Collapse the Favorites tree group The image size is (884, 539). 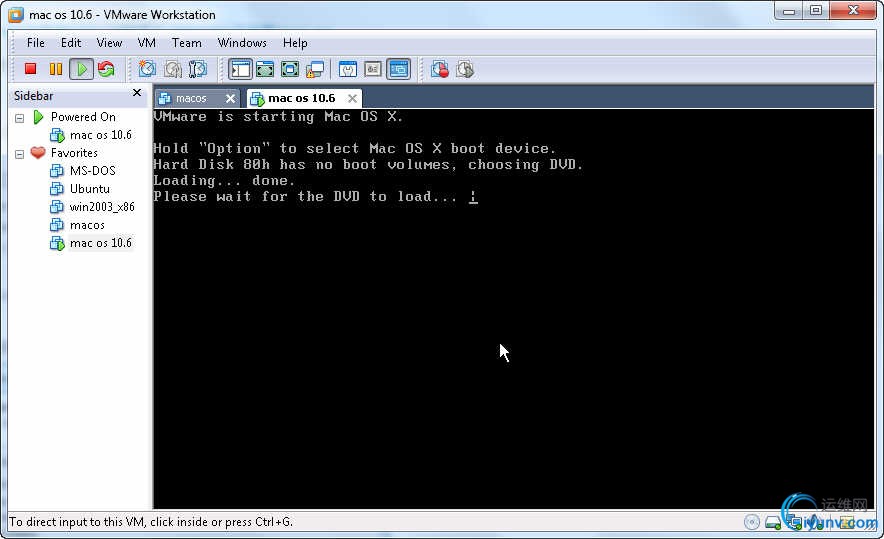coord(20,154)
